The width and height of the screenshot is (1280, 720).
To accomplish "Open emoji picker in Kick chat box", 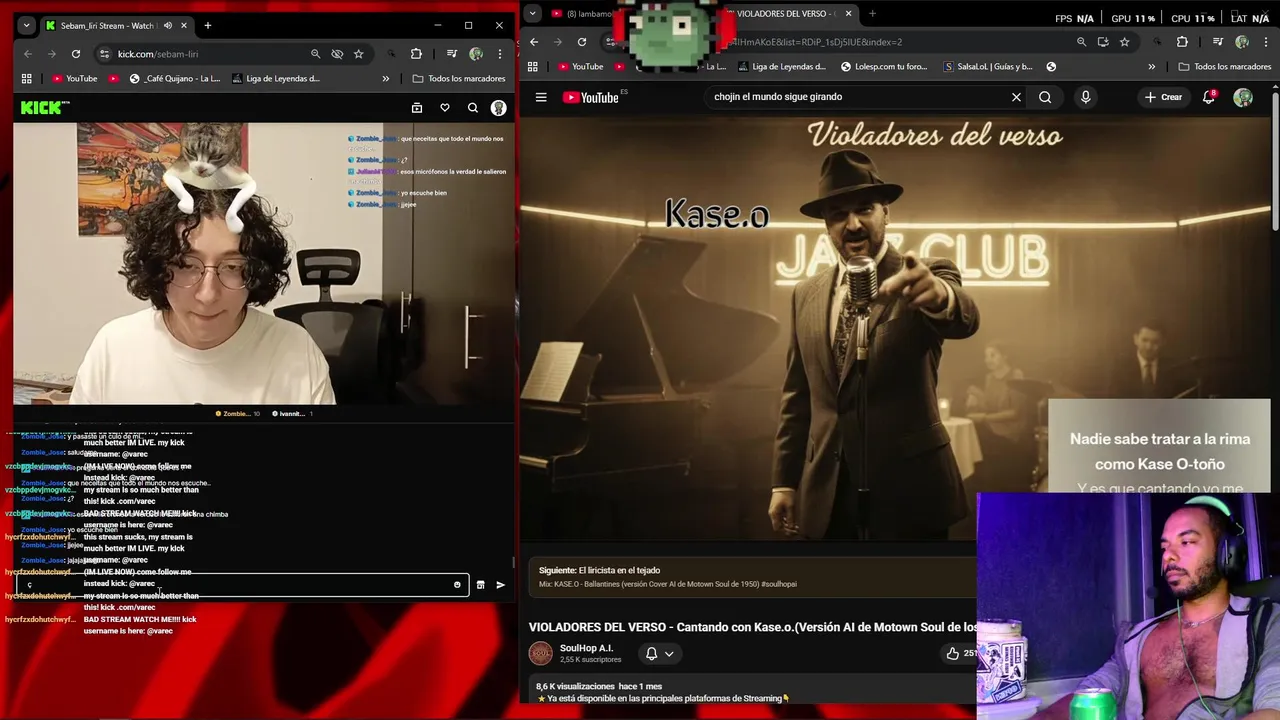I will click(457, 585).
